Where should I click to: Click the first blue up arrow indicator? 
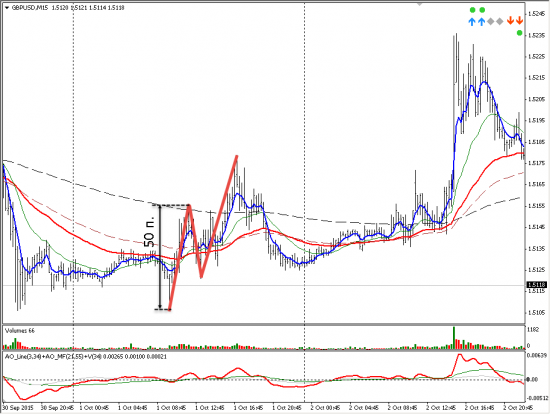coord(472,22)
